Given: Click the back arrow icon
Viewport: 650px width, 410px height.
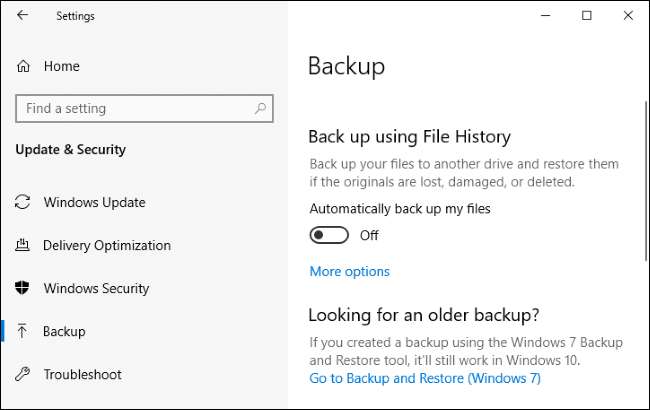Looking at the screenshot, I should pyautogui.click(x=23, y=15).
